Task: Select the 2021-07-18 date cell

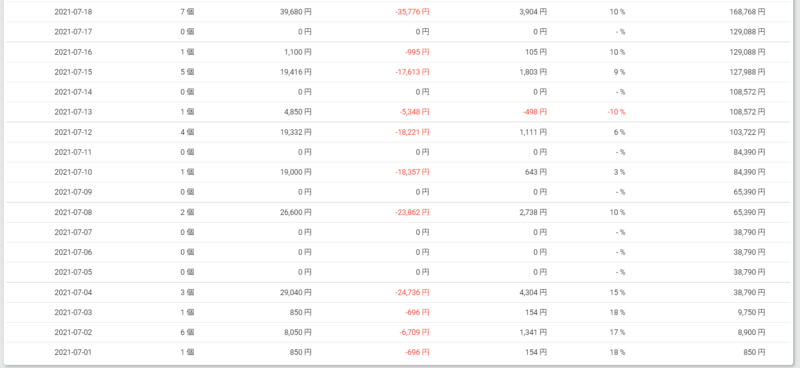Action: click(73, 12)
